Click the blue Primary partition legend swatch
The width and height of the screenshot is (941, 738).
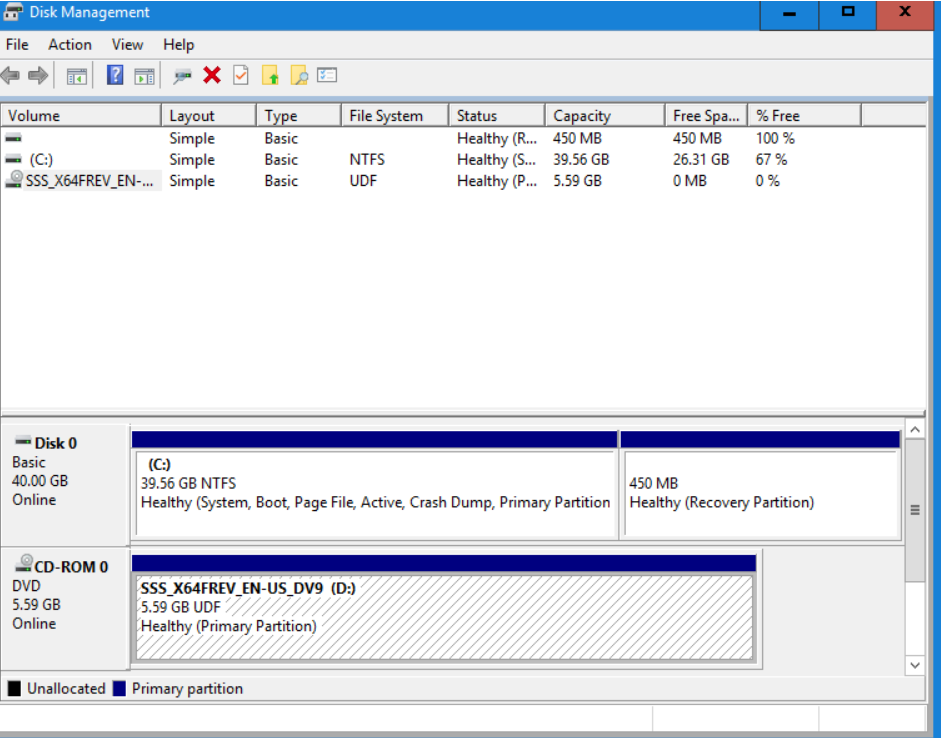point(120,689)
